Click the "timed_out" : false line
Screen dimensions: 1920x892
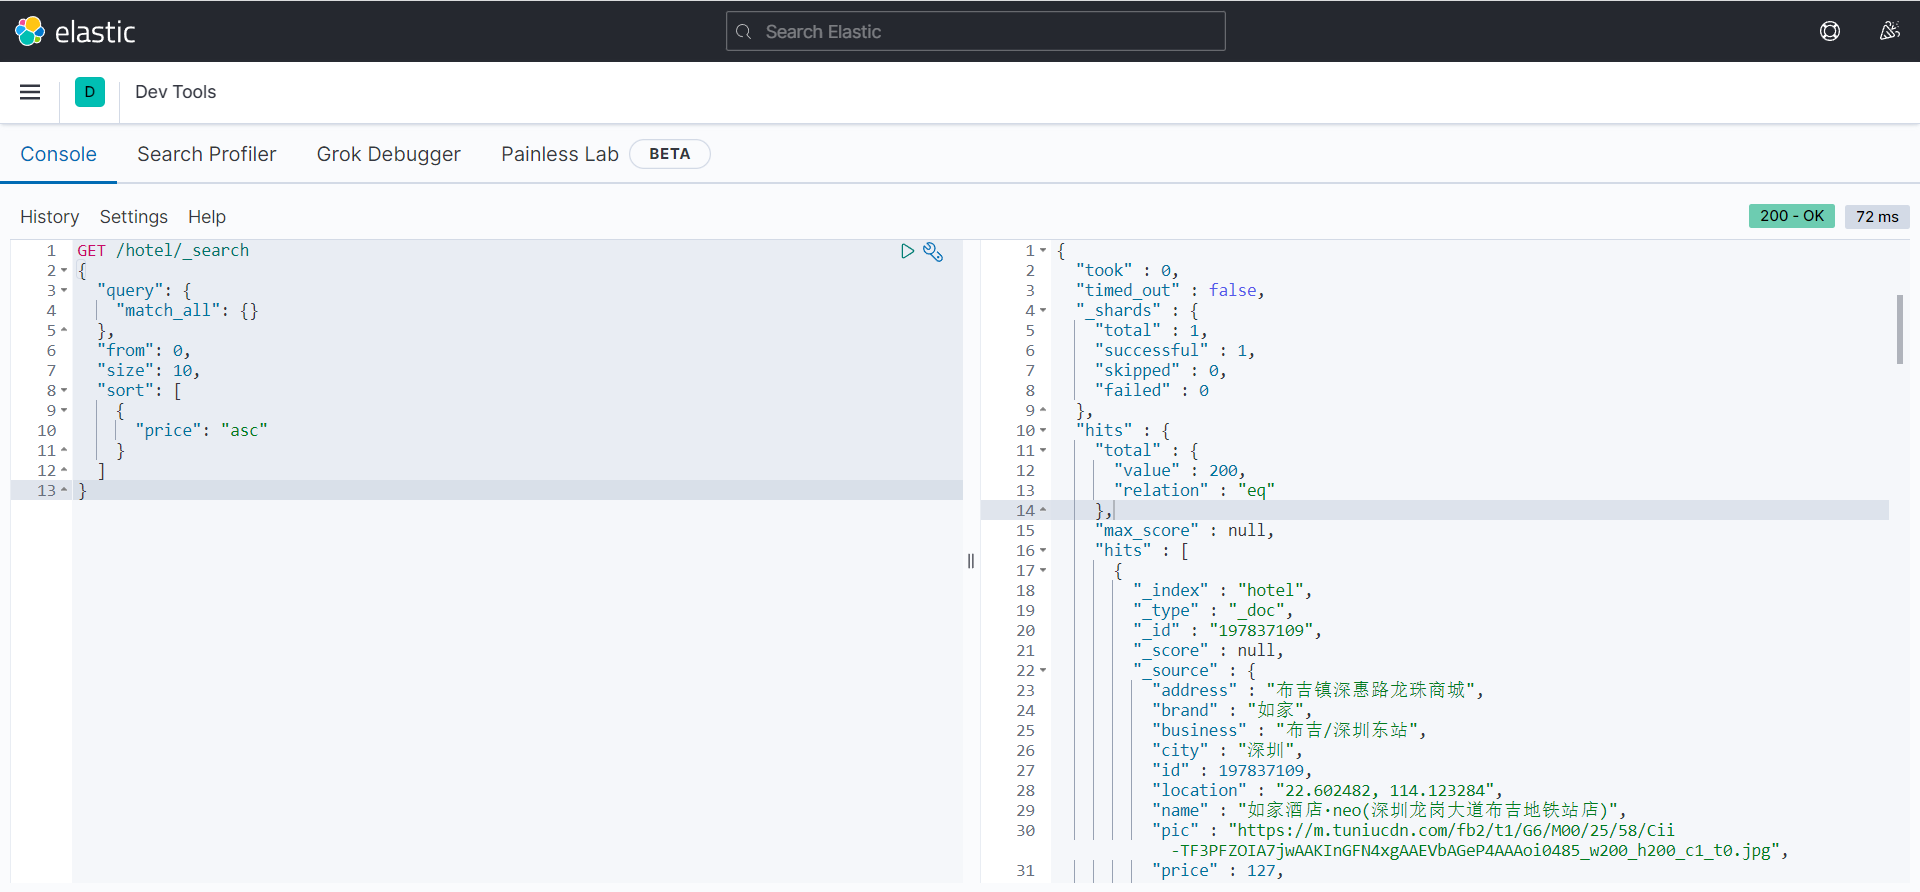[x=1170, y=290]
